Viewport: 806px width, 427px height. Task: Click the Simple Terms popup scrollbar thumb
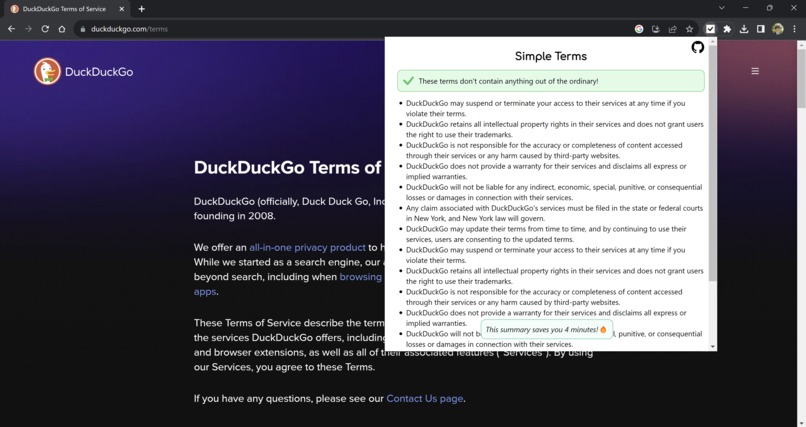point(712,162)
